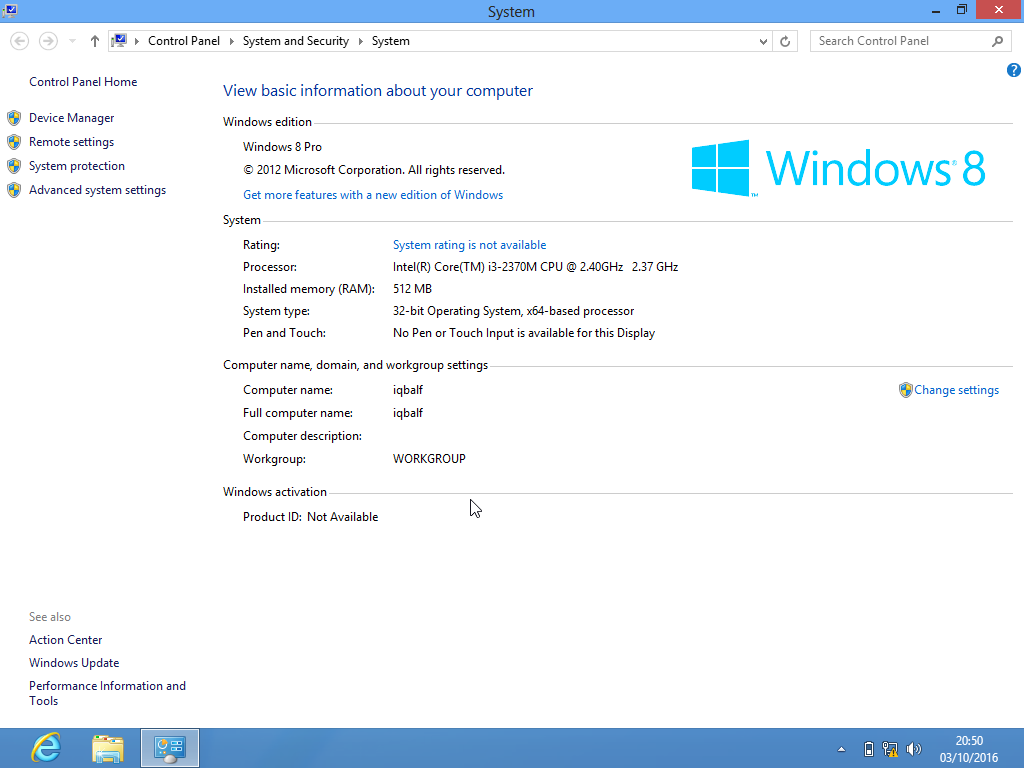
Task: Click the volume speaker tray icon
Action: [x=914, y=749]
